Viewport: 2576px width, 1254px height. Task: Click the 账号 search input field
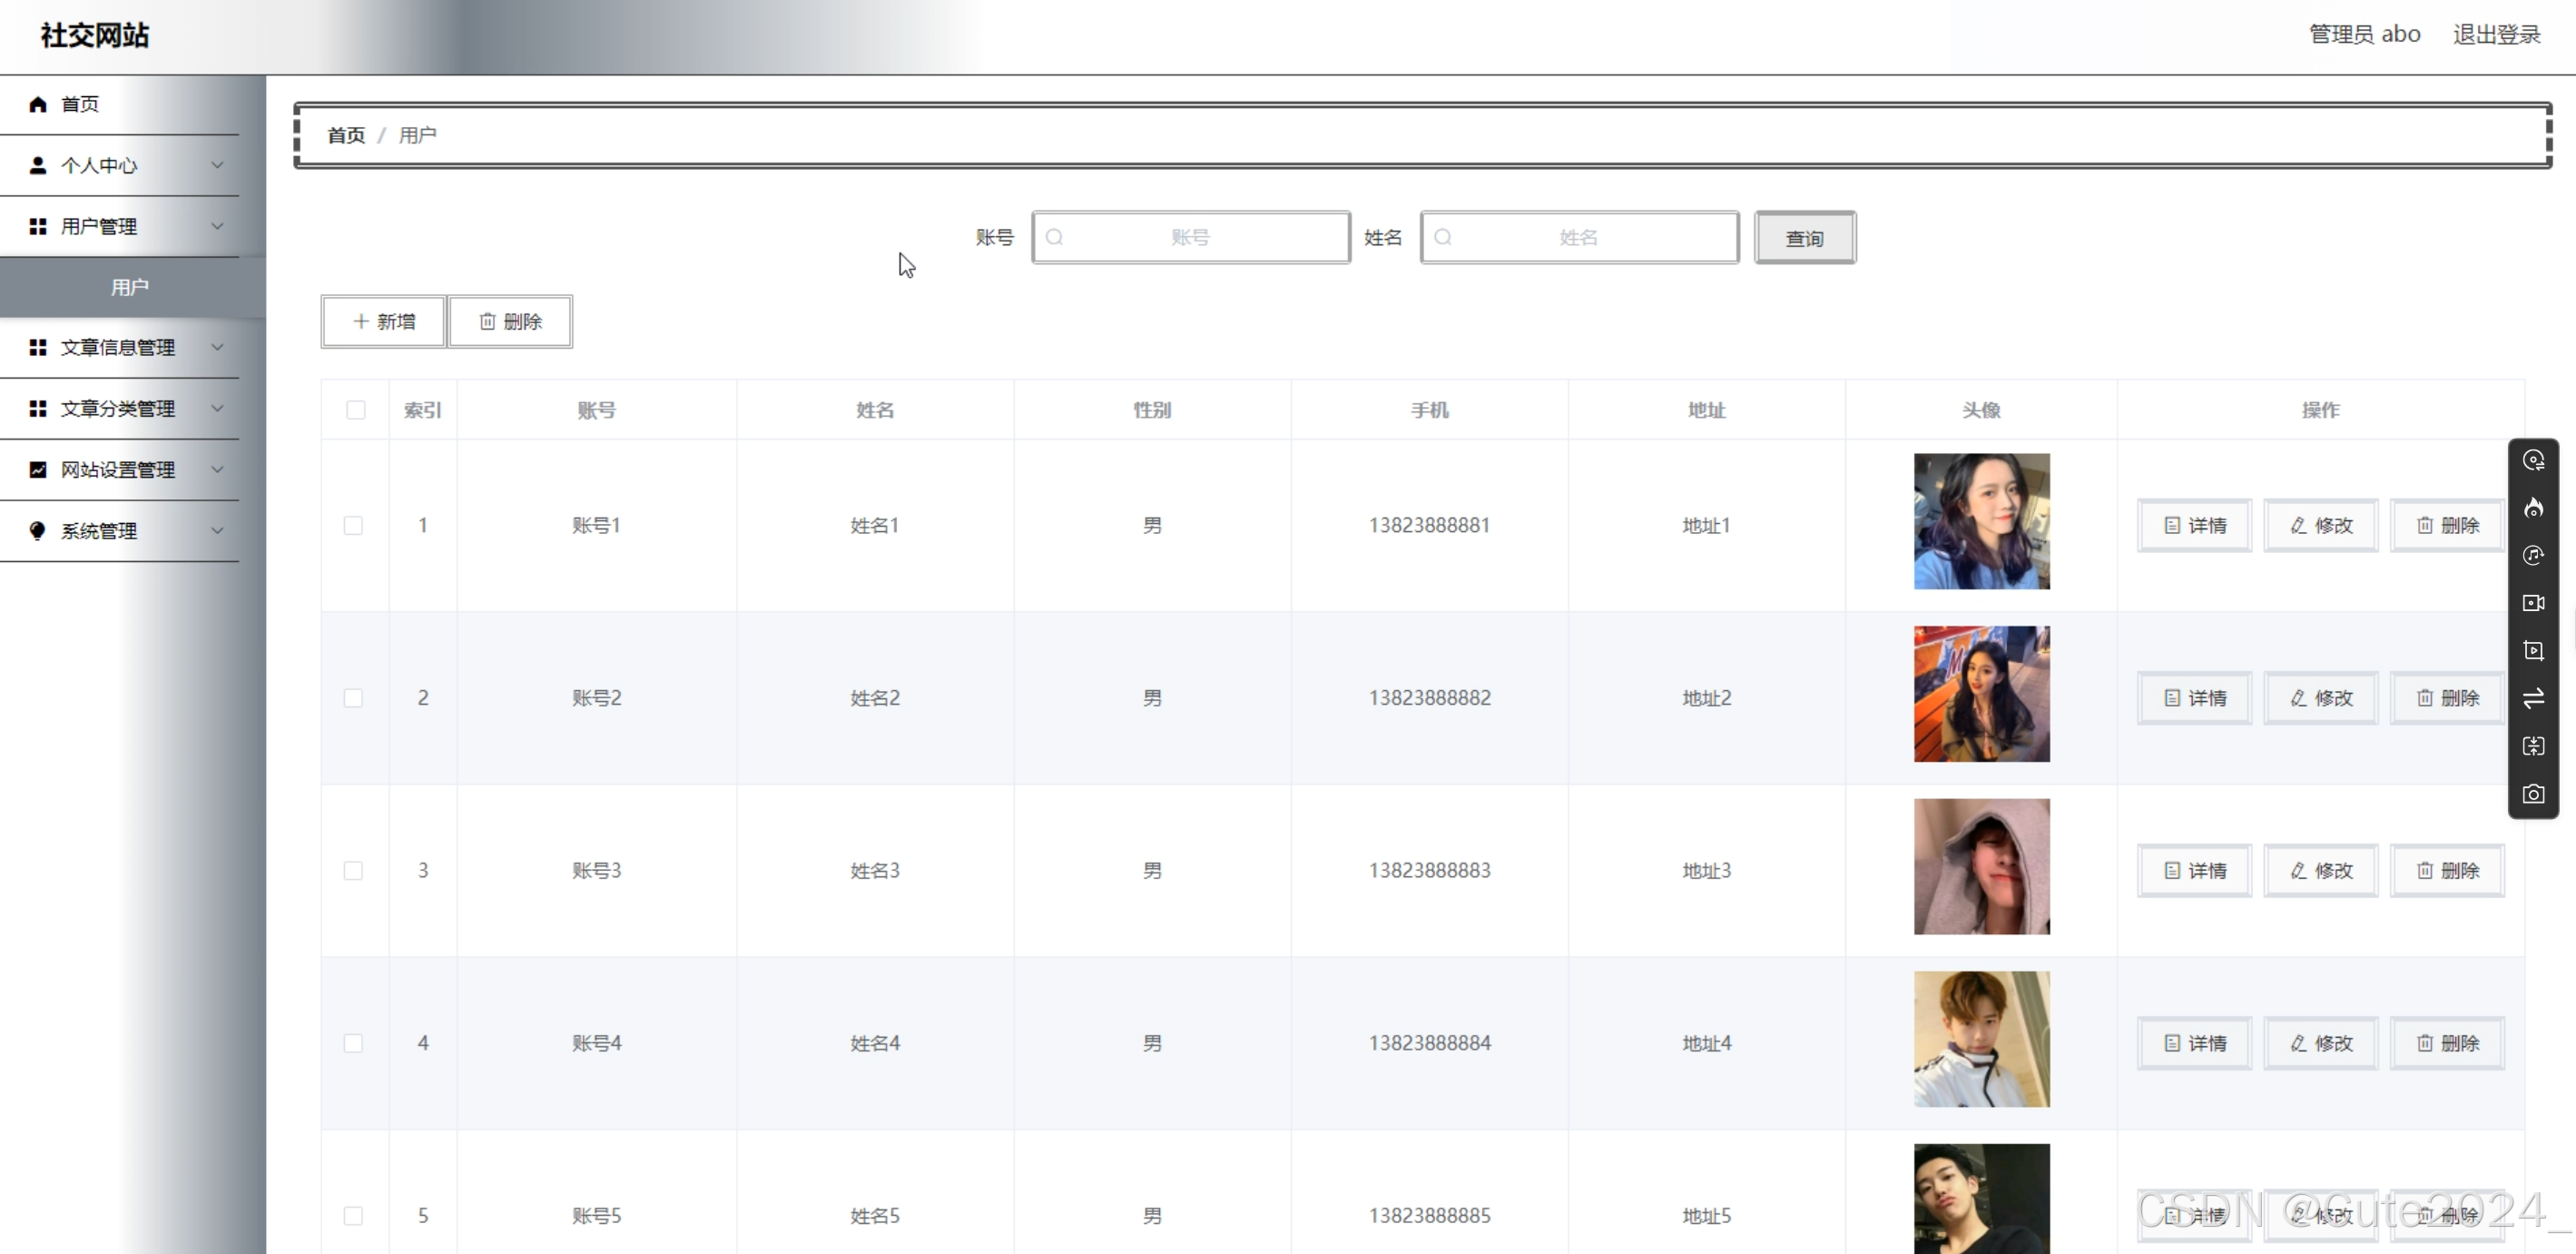pyautogui.click(x=1190, y=238)
